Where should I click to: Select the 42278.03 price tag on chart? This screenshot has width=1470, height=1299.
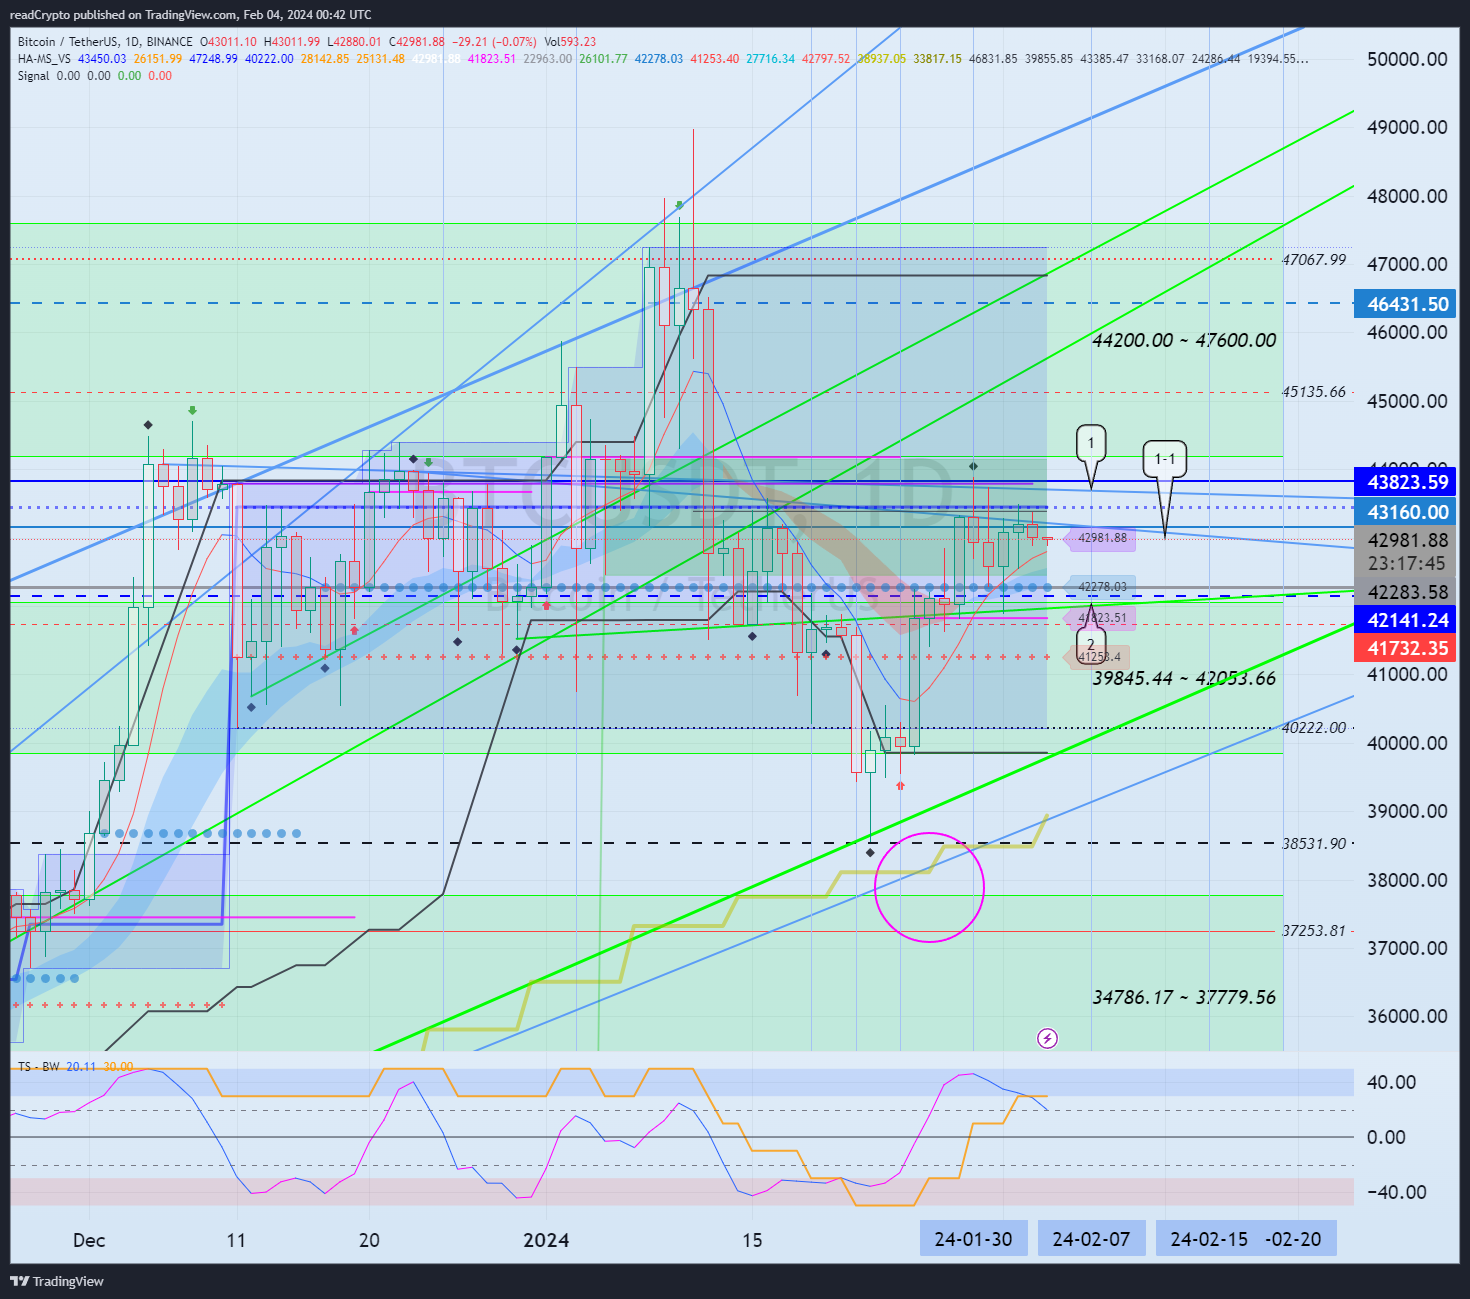click(1102, 587)
